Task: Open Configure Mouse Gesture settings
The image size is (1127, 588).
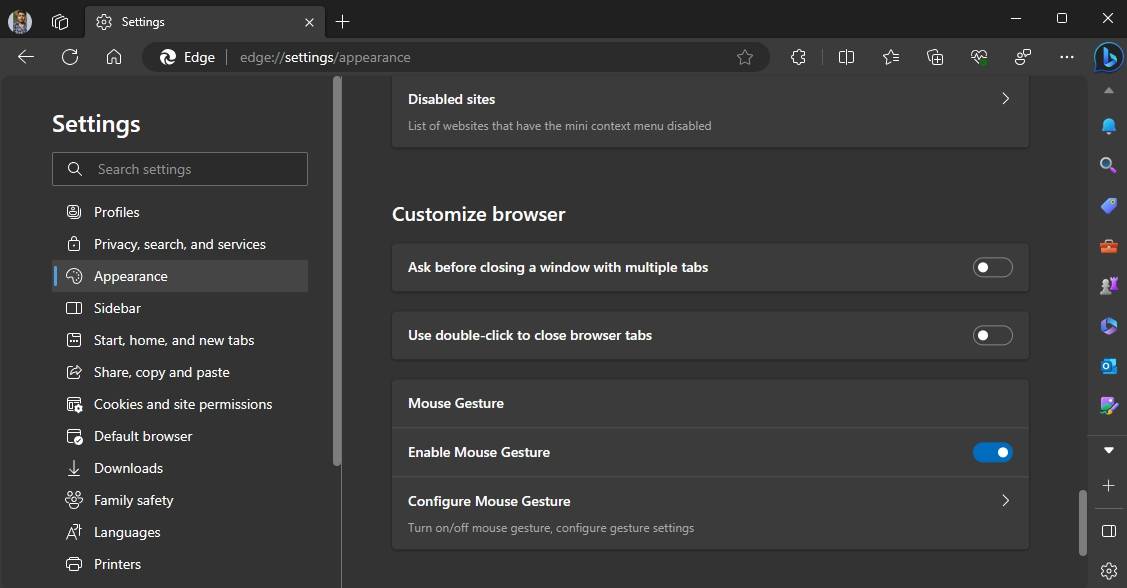Action: [1005, 501]
